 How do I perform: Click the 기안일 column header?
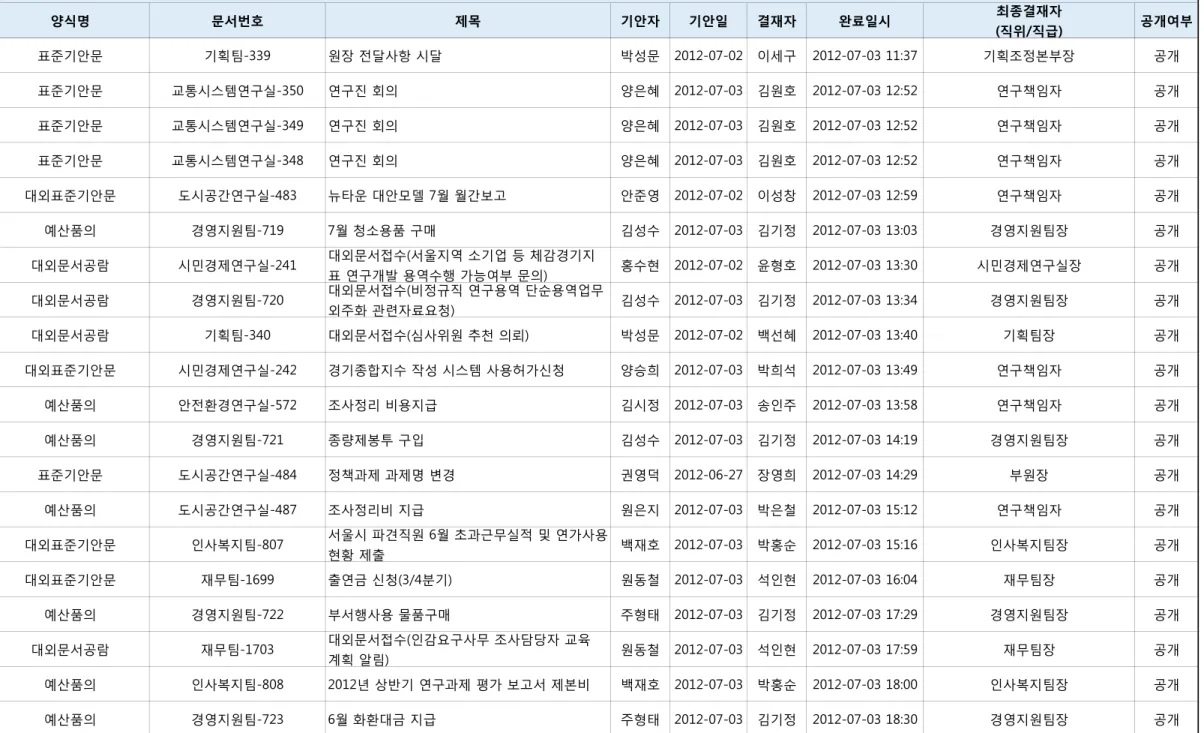[708, 21]
